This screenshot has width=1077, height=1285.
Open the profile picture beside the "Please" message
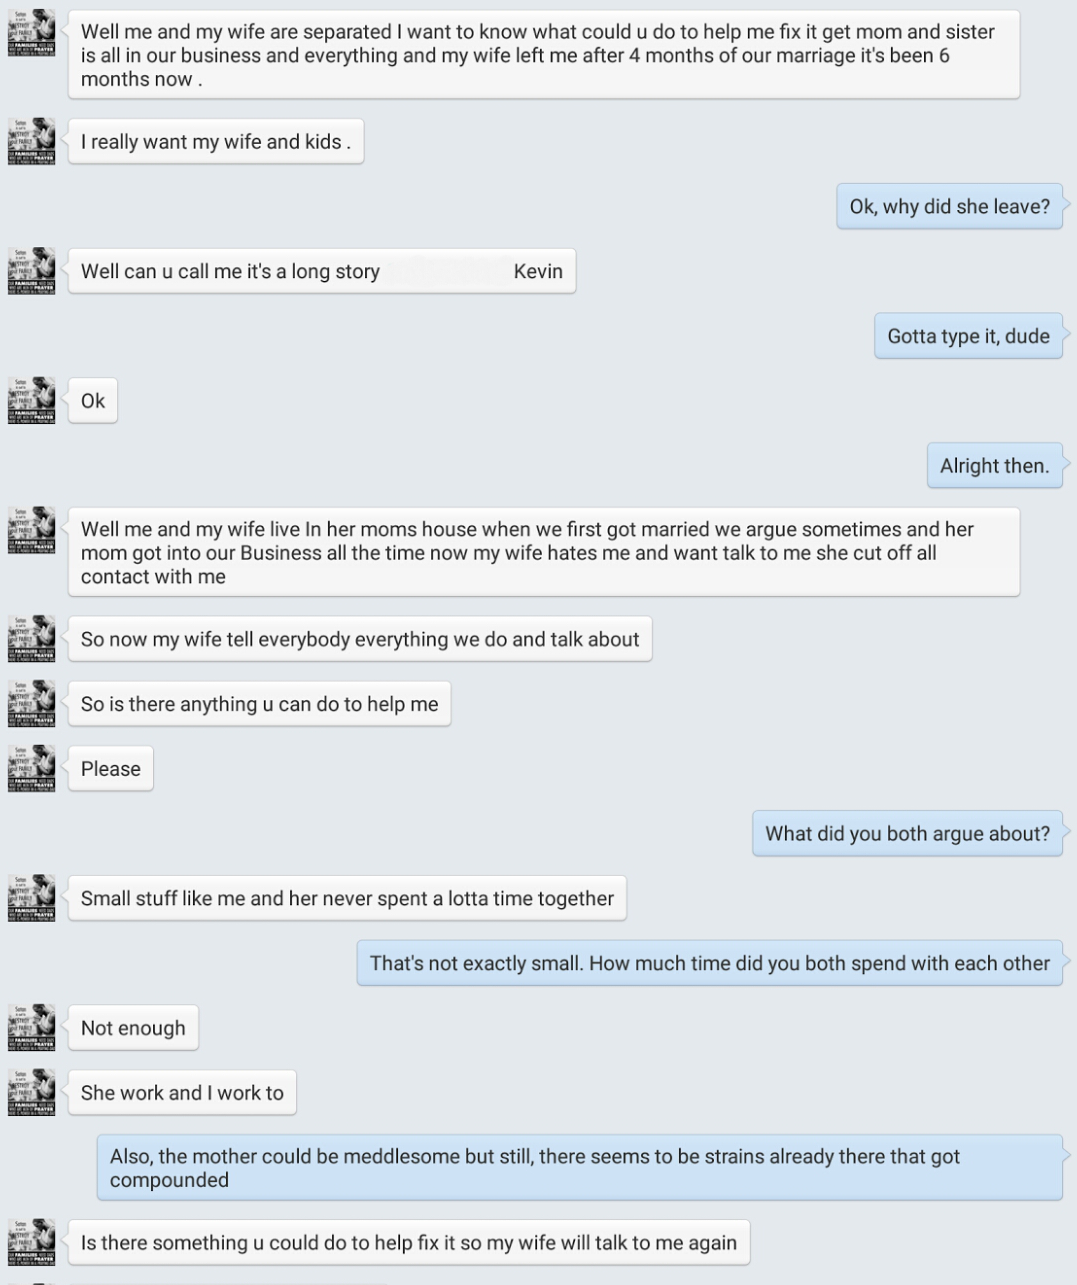(32, 768)
